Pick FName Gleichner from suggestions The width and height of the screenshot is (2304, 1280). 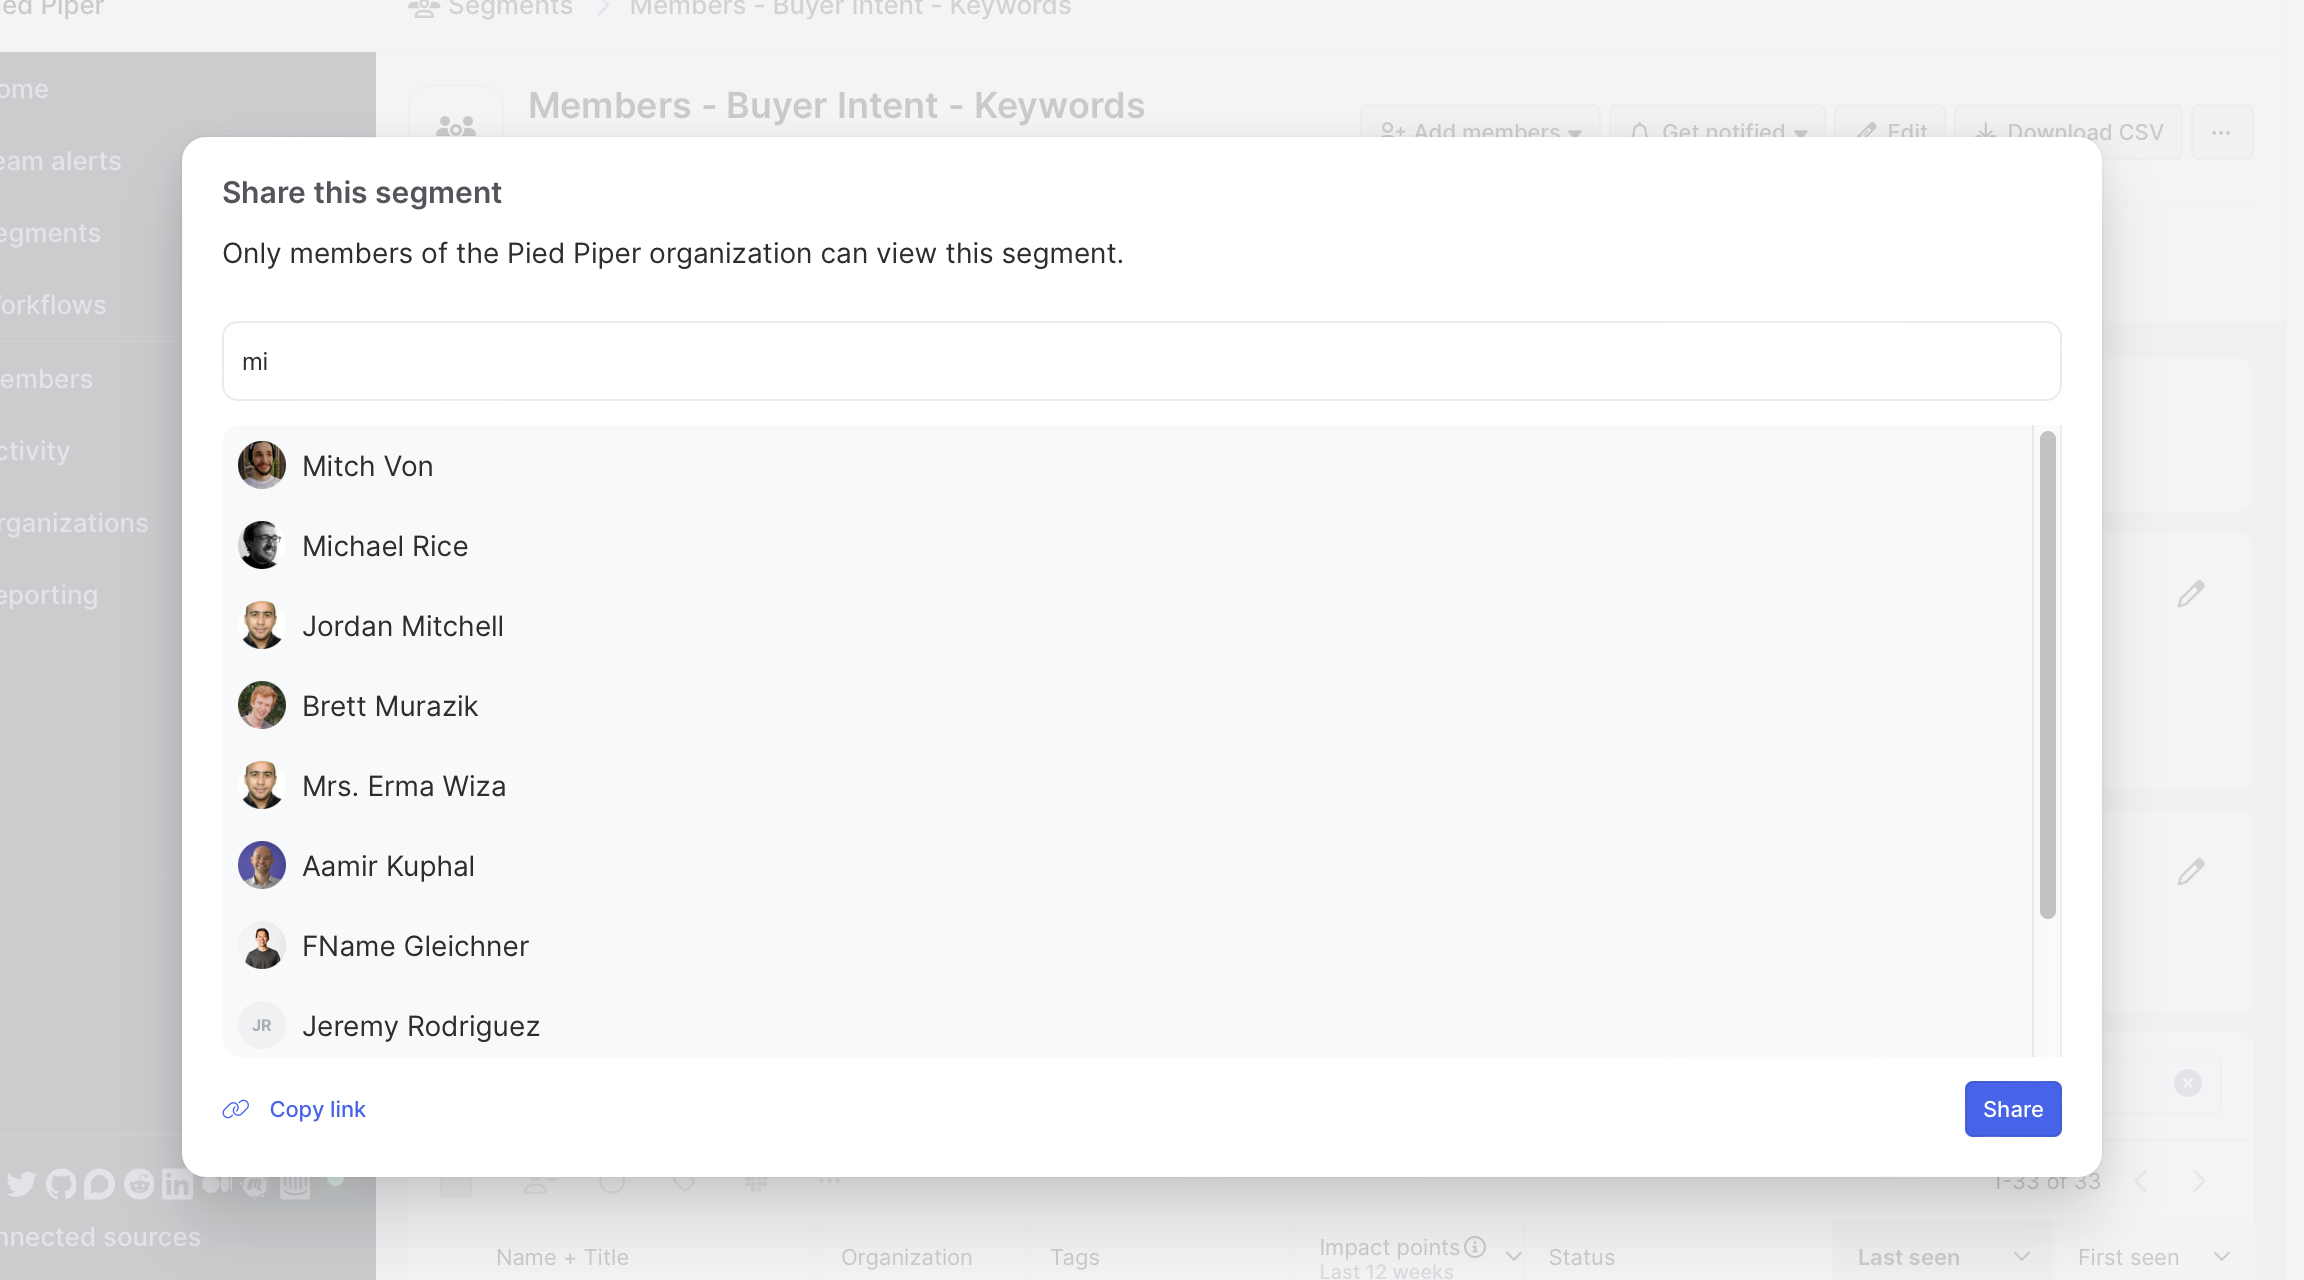pyautogui.click(x=415, y=946)
